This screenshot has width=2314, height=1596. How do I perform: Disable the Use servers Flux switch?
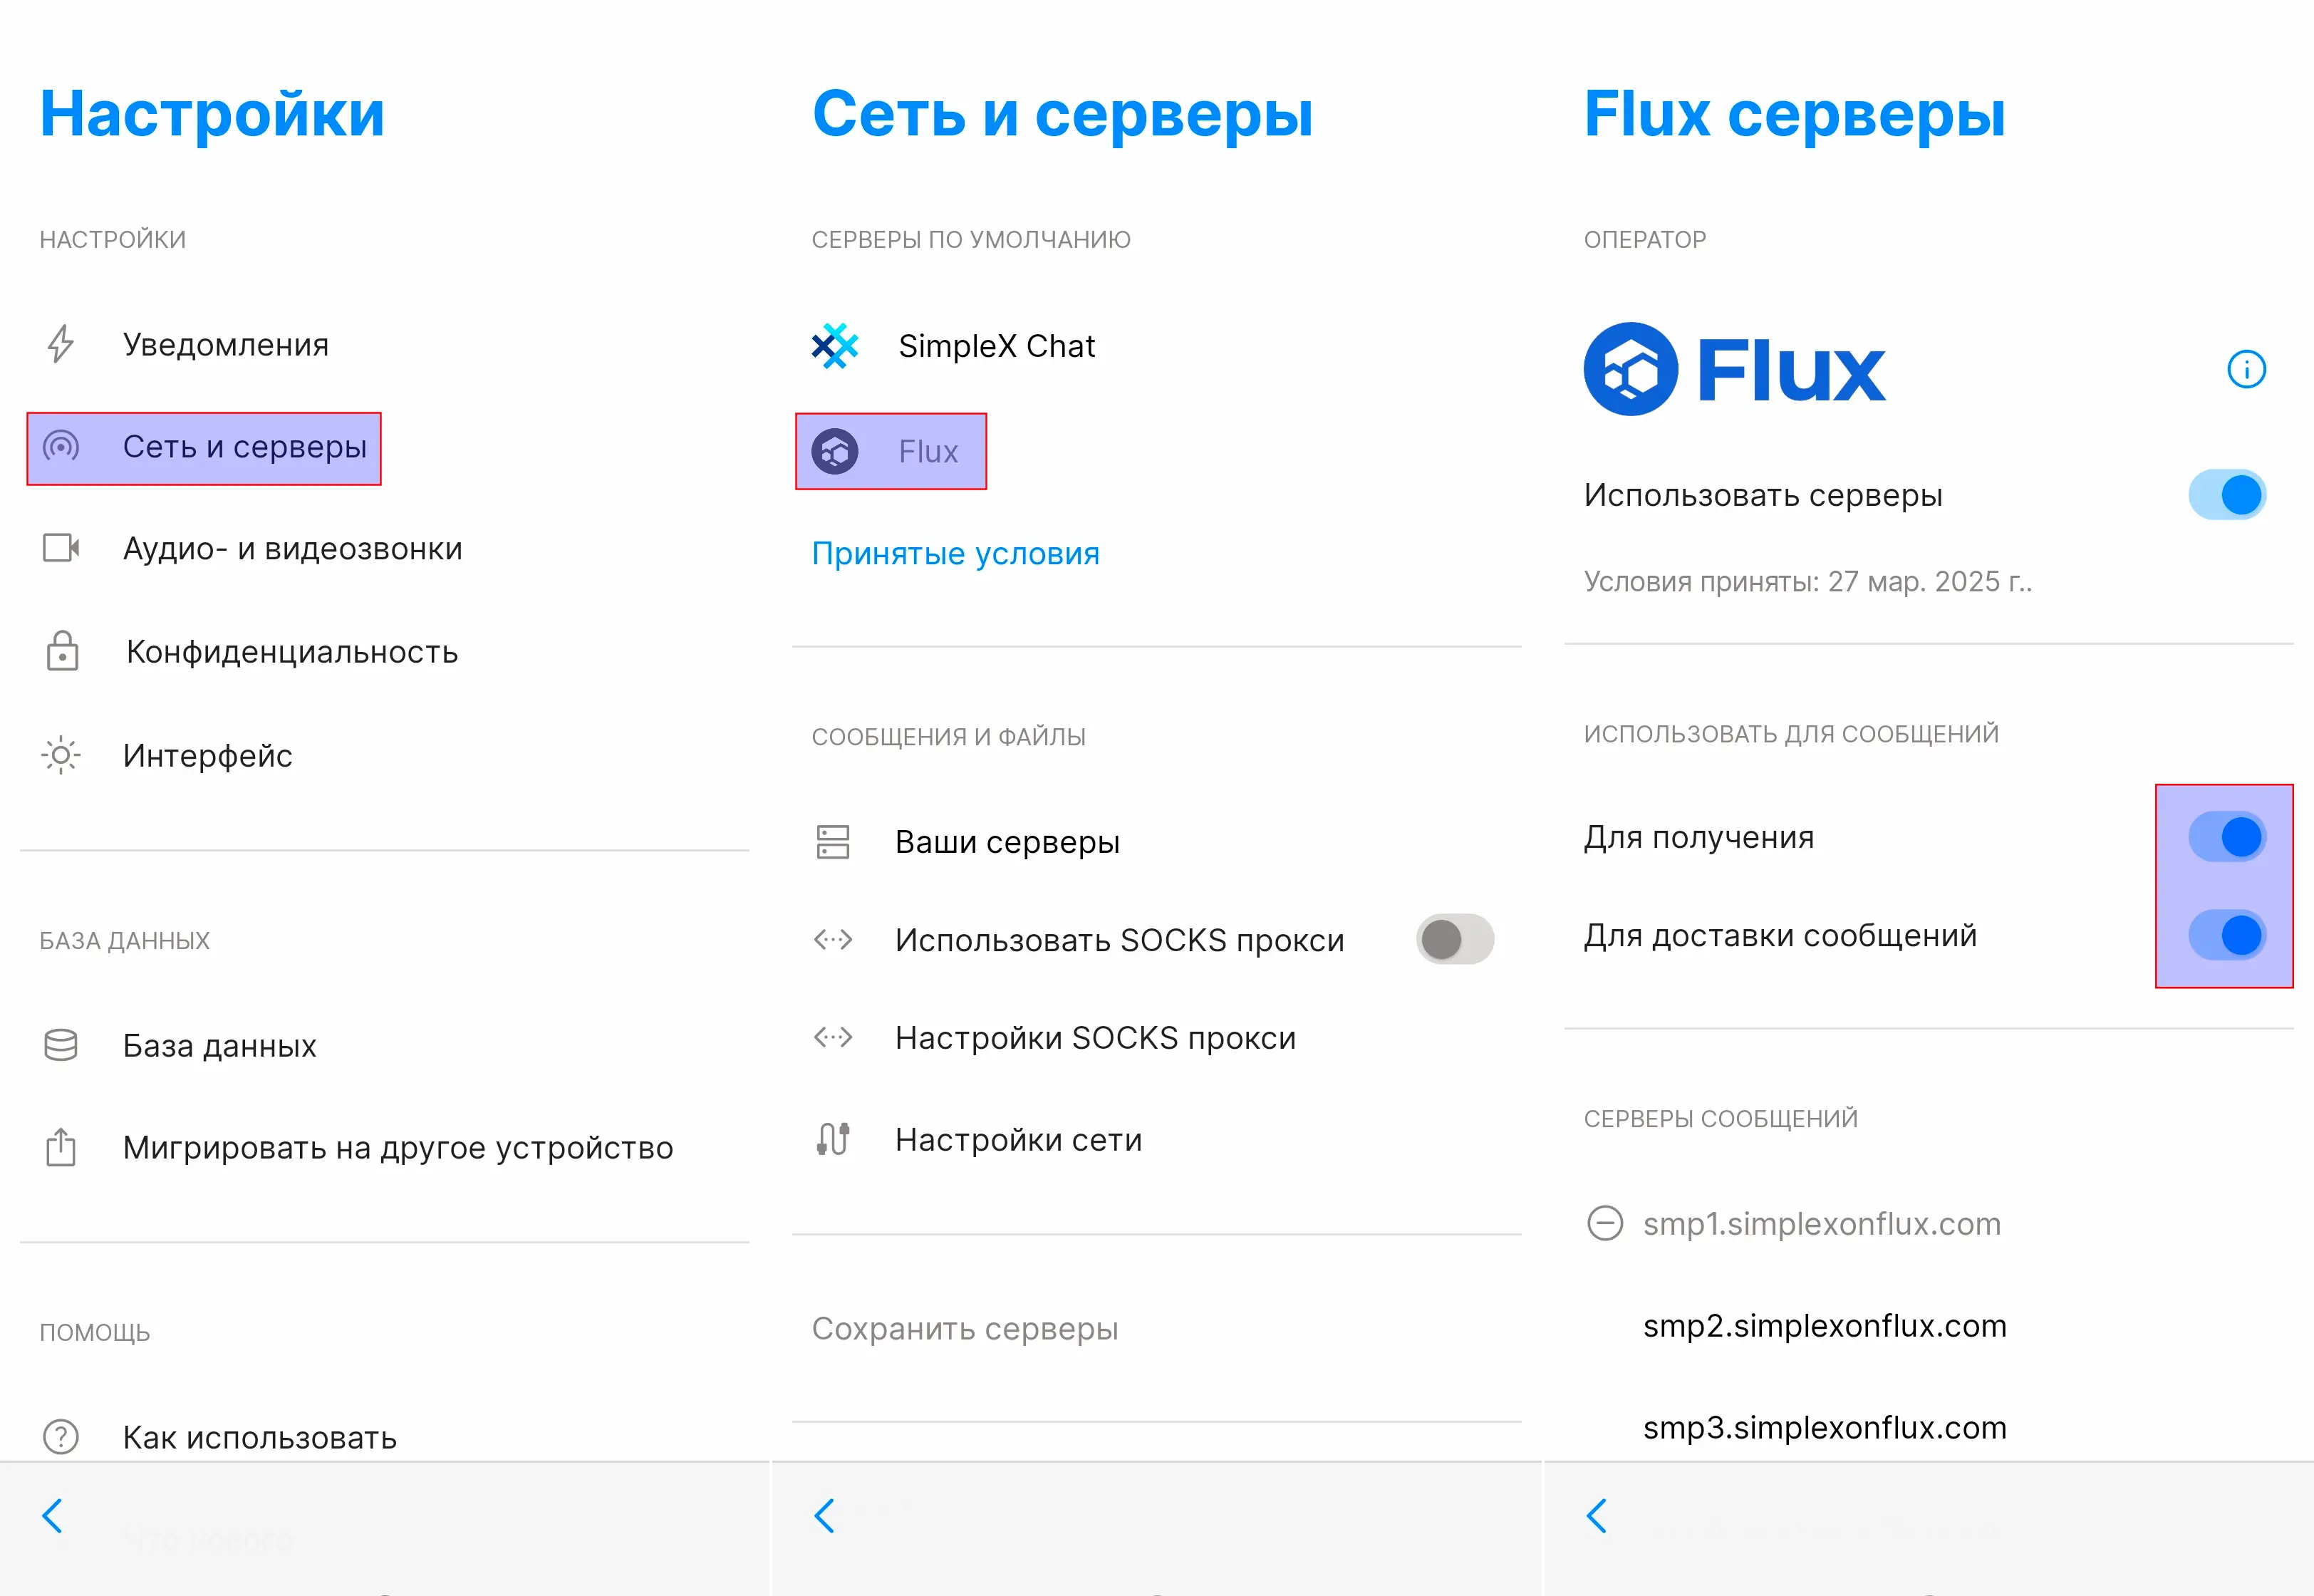coord(2226,495)
